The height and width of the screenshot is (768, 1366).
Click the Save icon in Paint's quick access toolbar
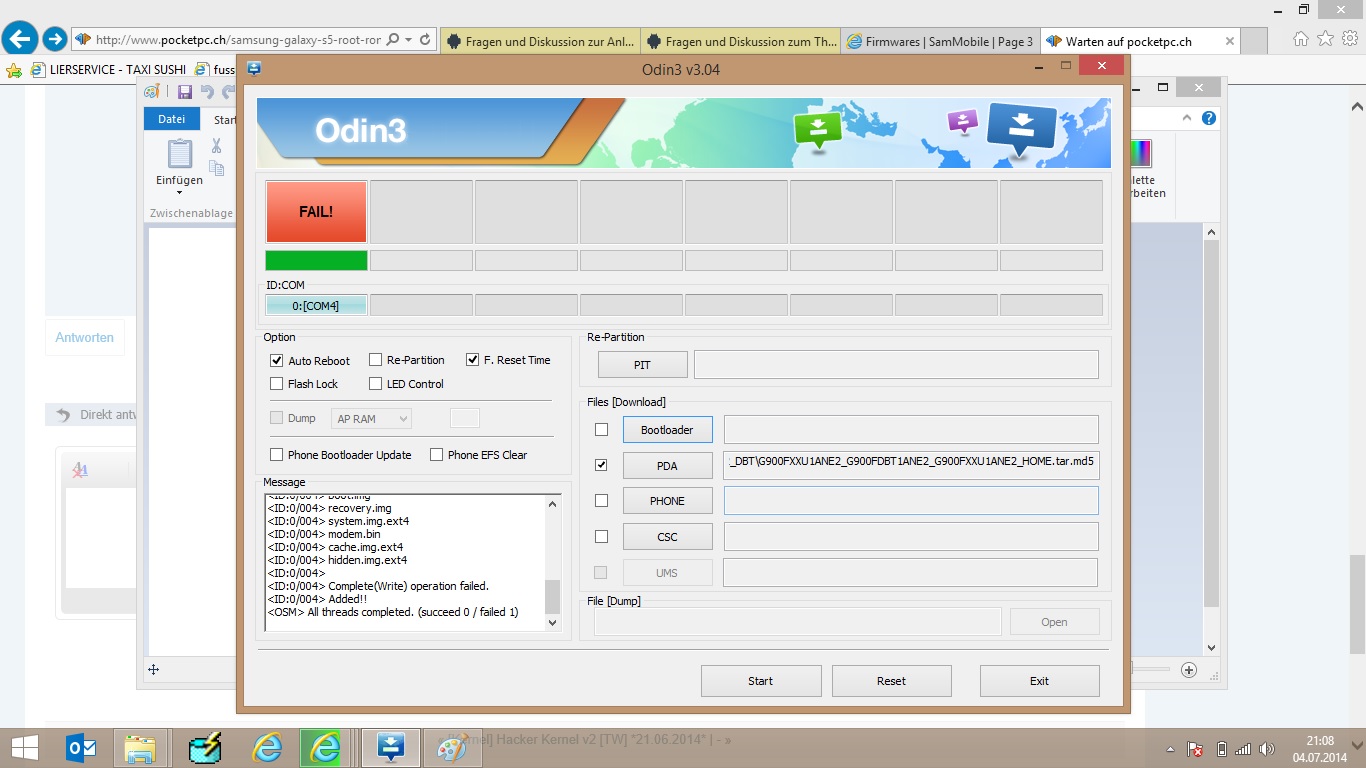[x=185, y=92]
